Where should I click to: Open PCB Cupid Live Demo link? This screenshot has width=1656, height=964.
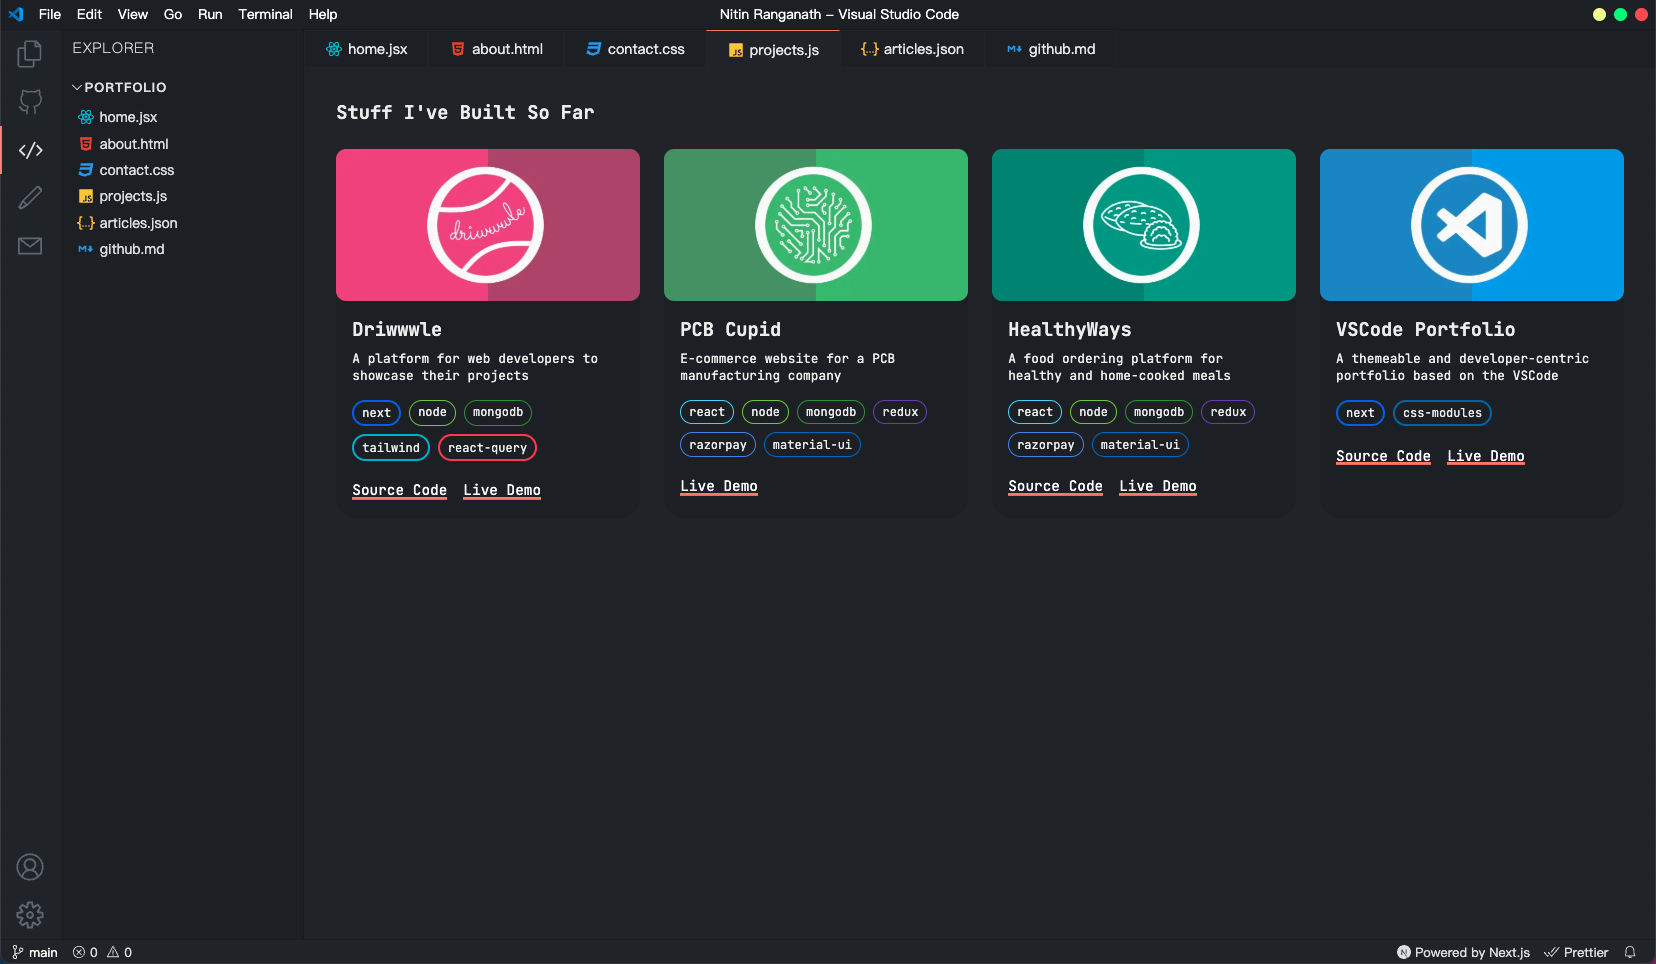click(719, 486)
